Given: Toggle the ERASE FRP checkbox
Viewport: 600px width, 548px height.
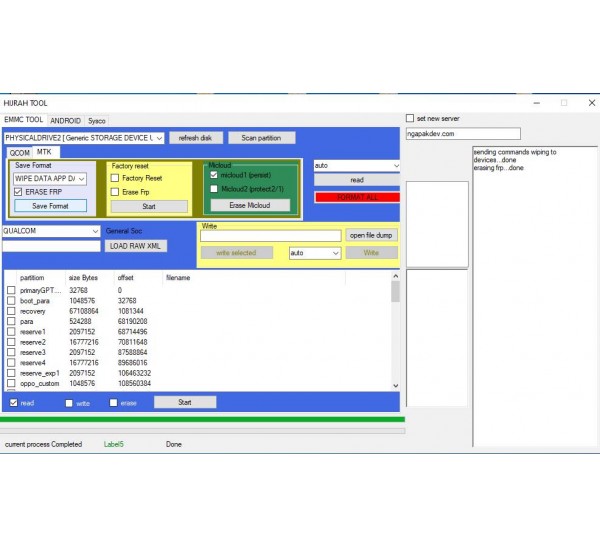Looking at the screenshot, I should [18, 192].
